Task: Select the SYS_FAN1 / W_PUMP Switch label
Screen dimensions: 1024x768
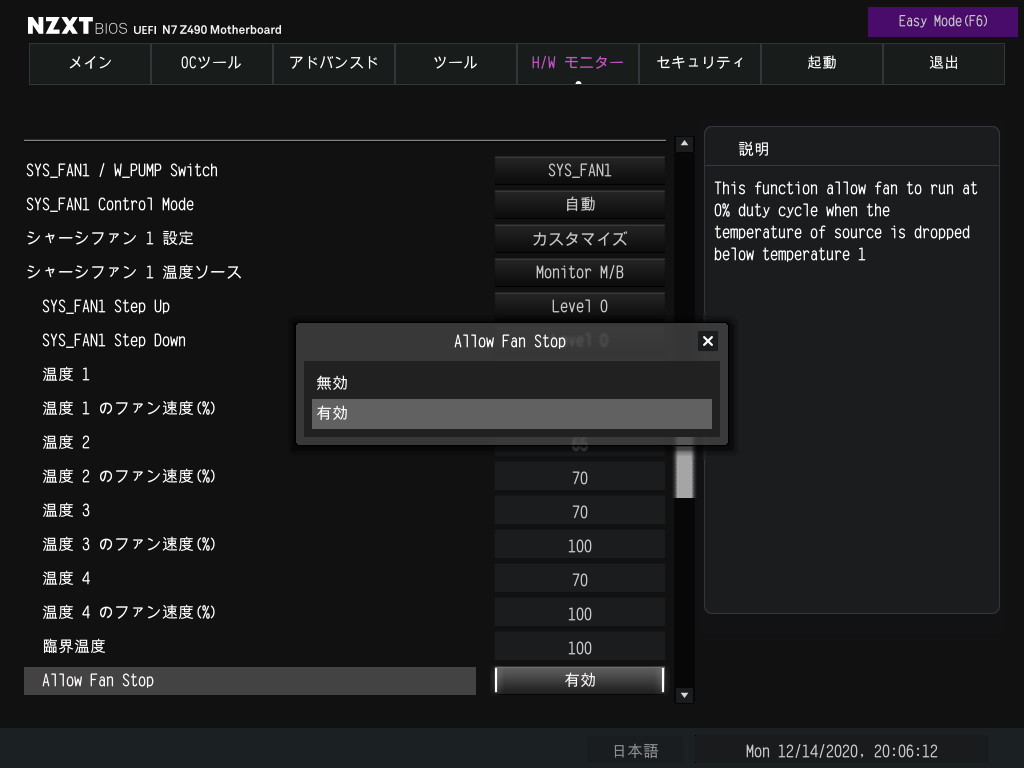Action: 121,170
